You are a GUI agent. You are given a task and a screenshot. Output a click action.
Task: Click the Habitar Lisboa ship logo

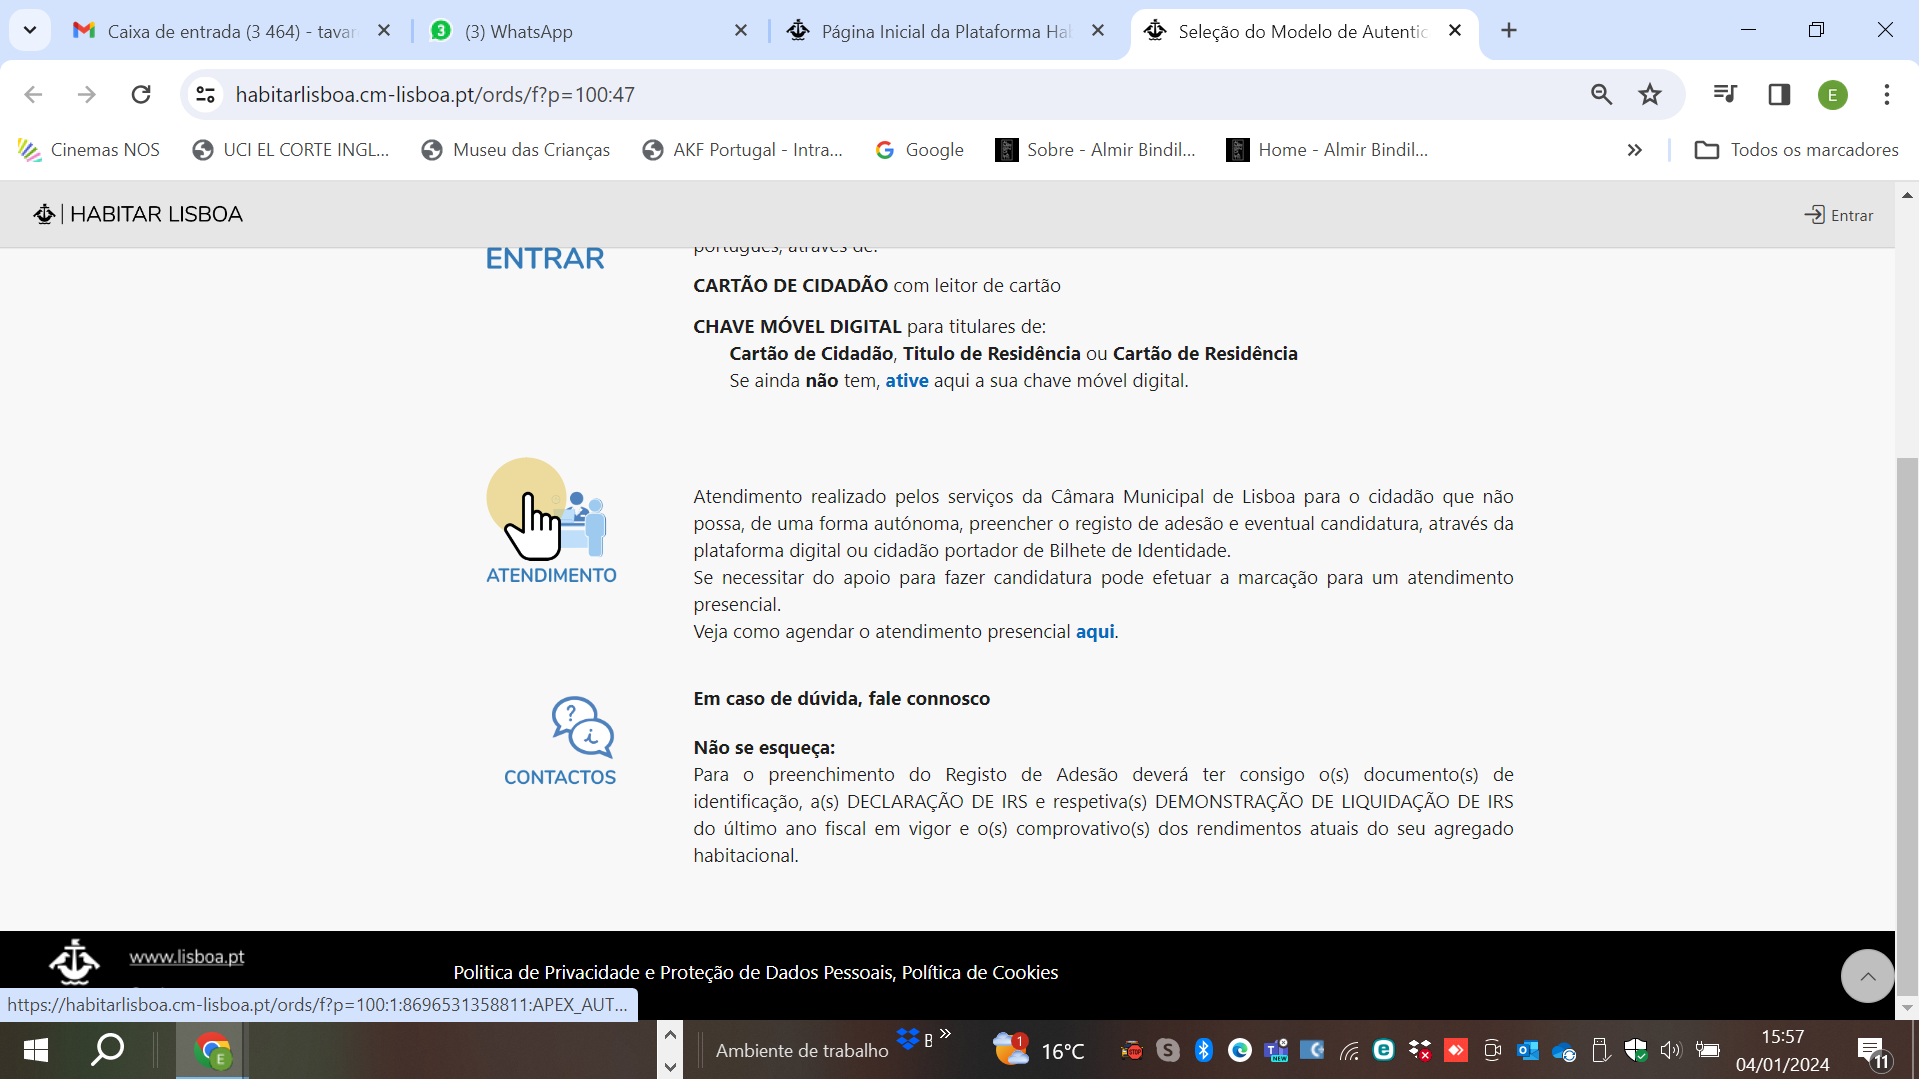coord(44,214)
